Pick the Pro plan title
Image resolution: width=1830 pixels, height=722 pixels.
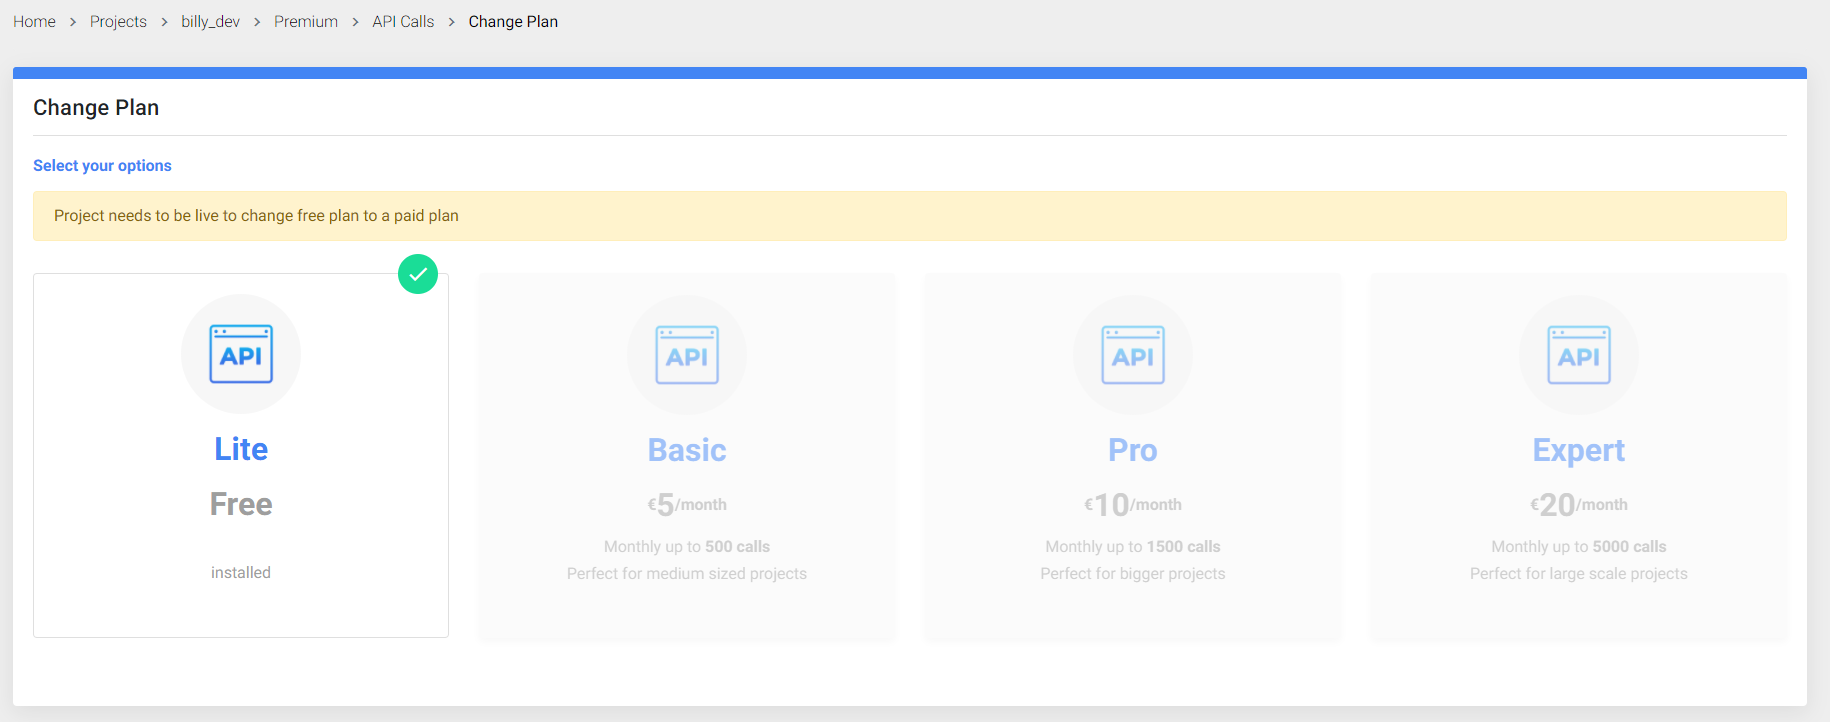[1133, 450]
